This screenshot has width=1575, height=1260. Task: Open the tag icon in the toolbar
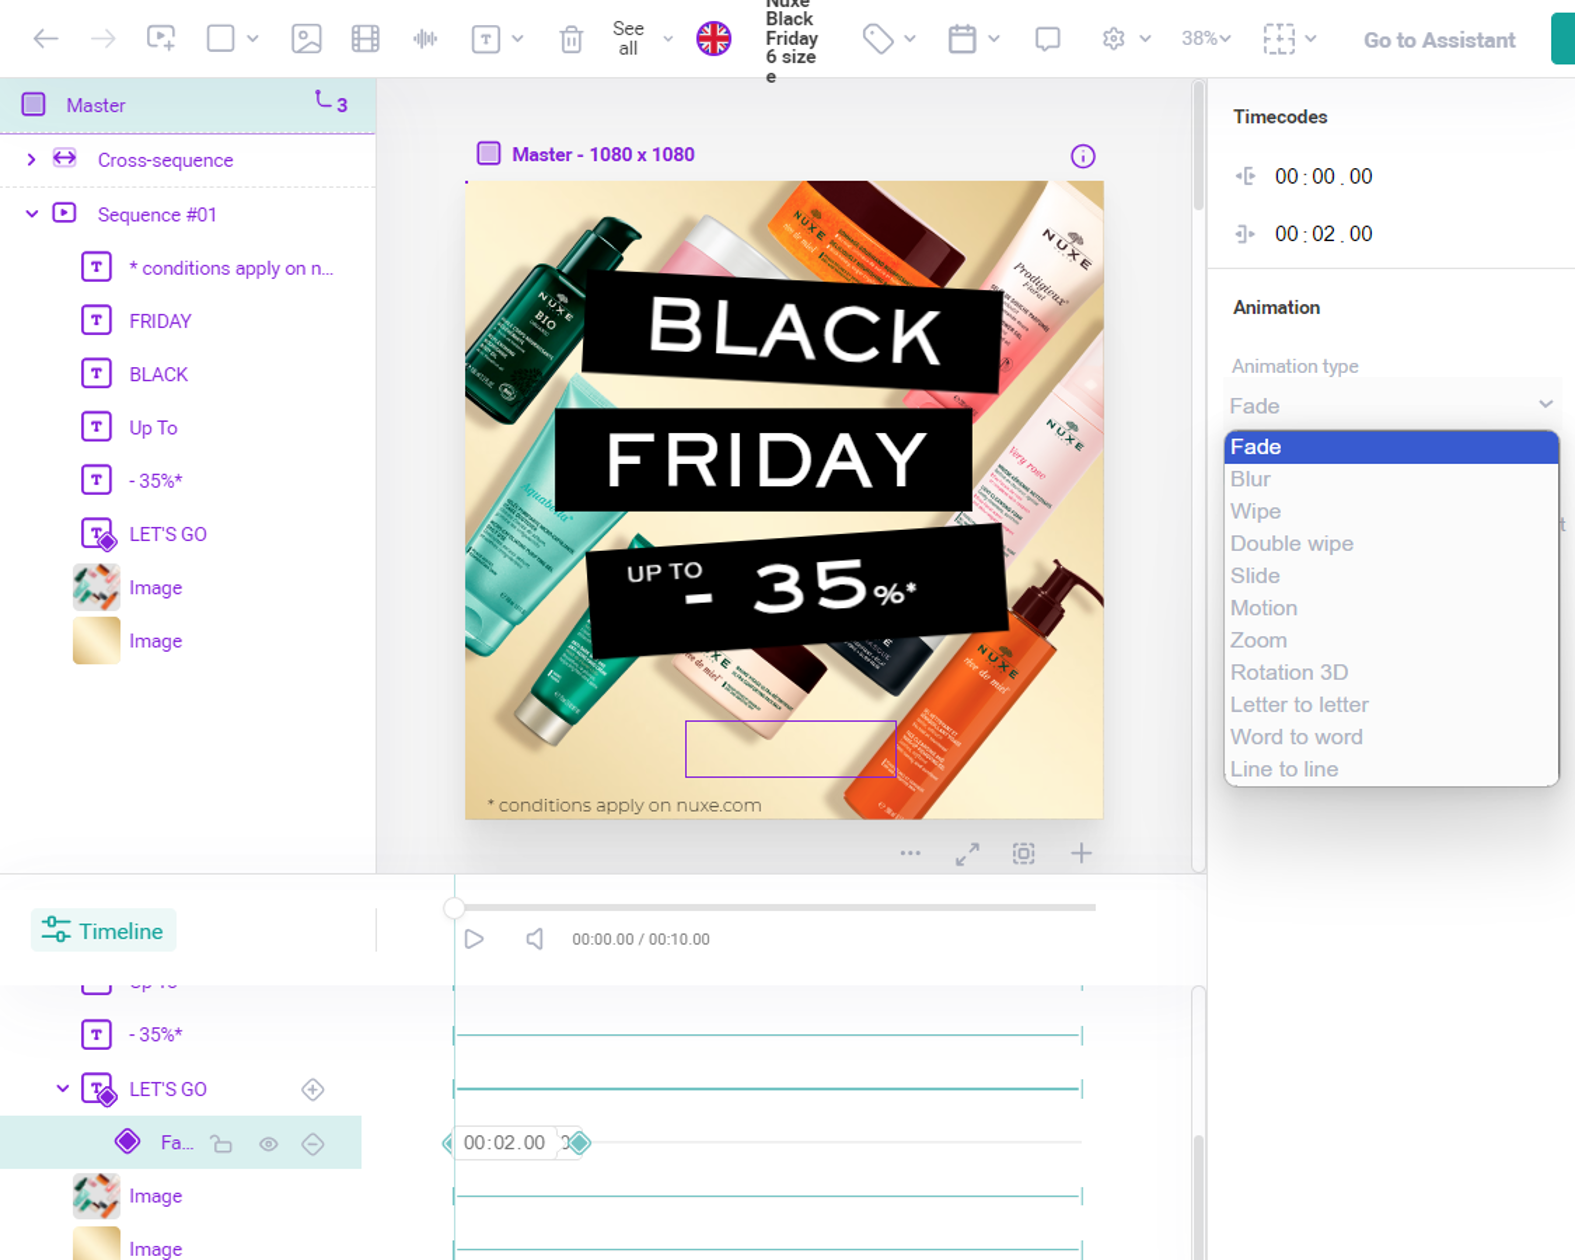pyautogui.click(x=878, y=39)
